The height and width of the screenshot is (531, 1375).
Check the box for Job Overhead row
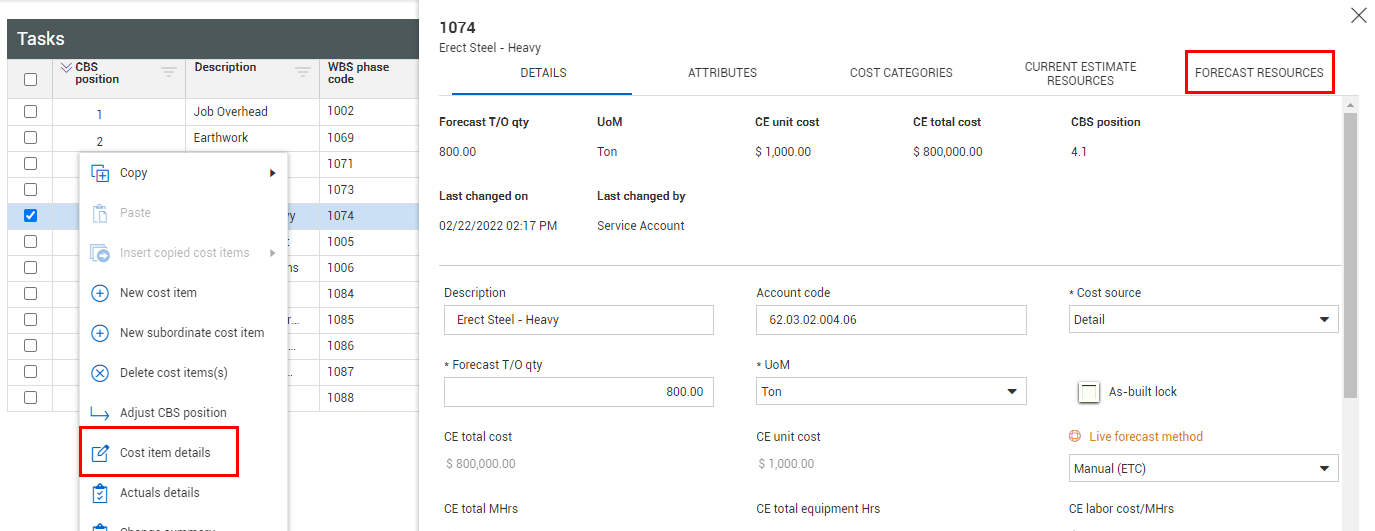(30, 112)
